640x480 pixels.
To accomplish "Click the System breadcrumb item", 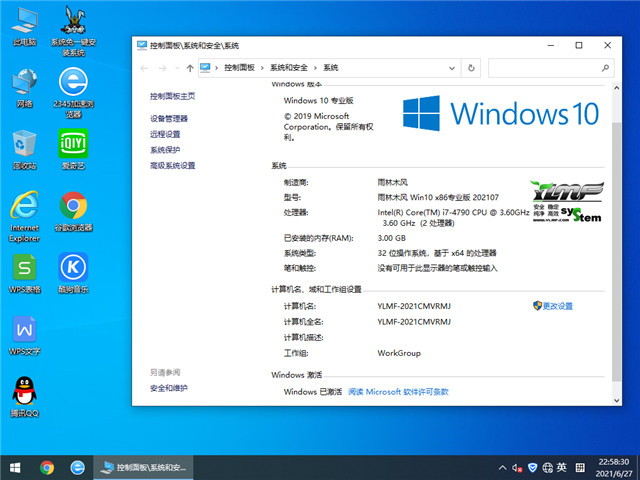I will 331,68.
